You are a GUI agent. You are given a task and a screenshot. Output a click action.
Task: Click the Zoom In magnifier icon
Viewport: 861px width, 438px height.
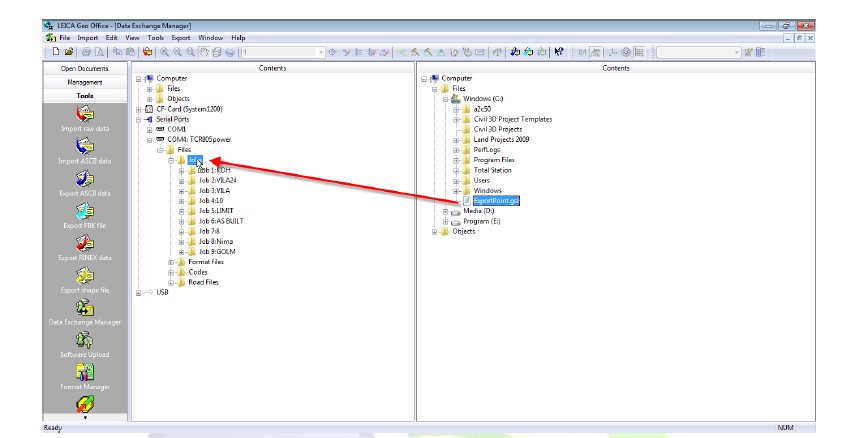pyautogui.click(x=164, y=52)
